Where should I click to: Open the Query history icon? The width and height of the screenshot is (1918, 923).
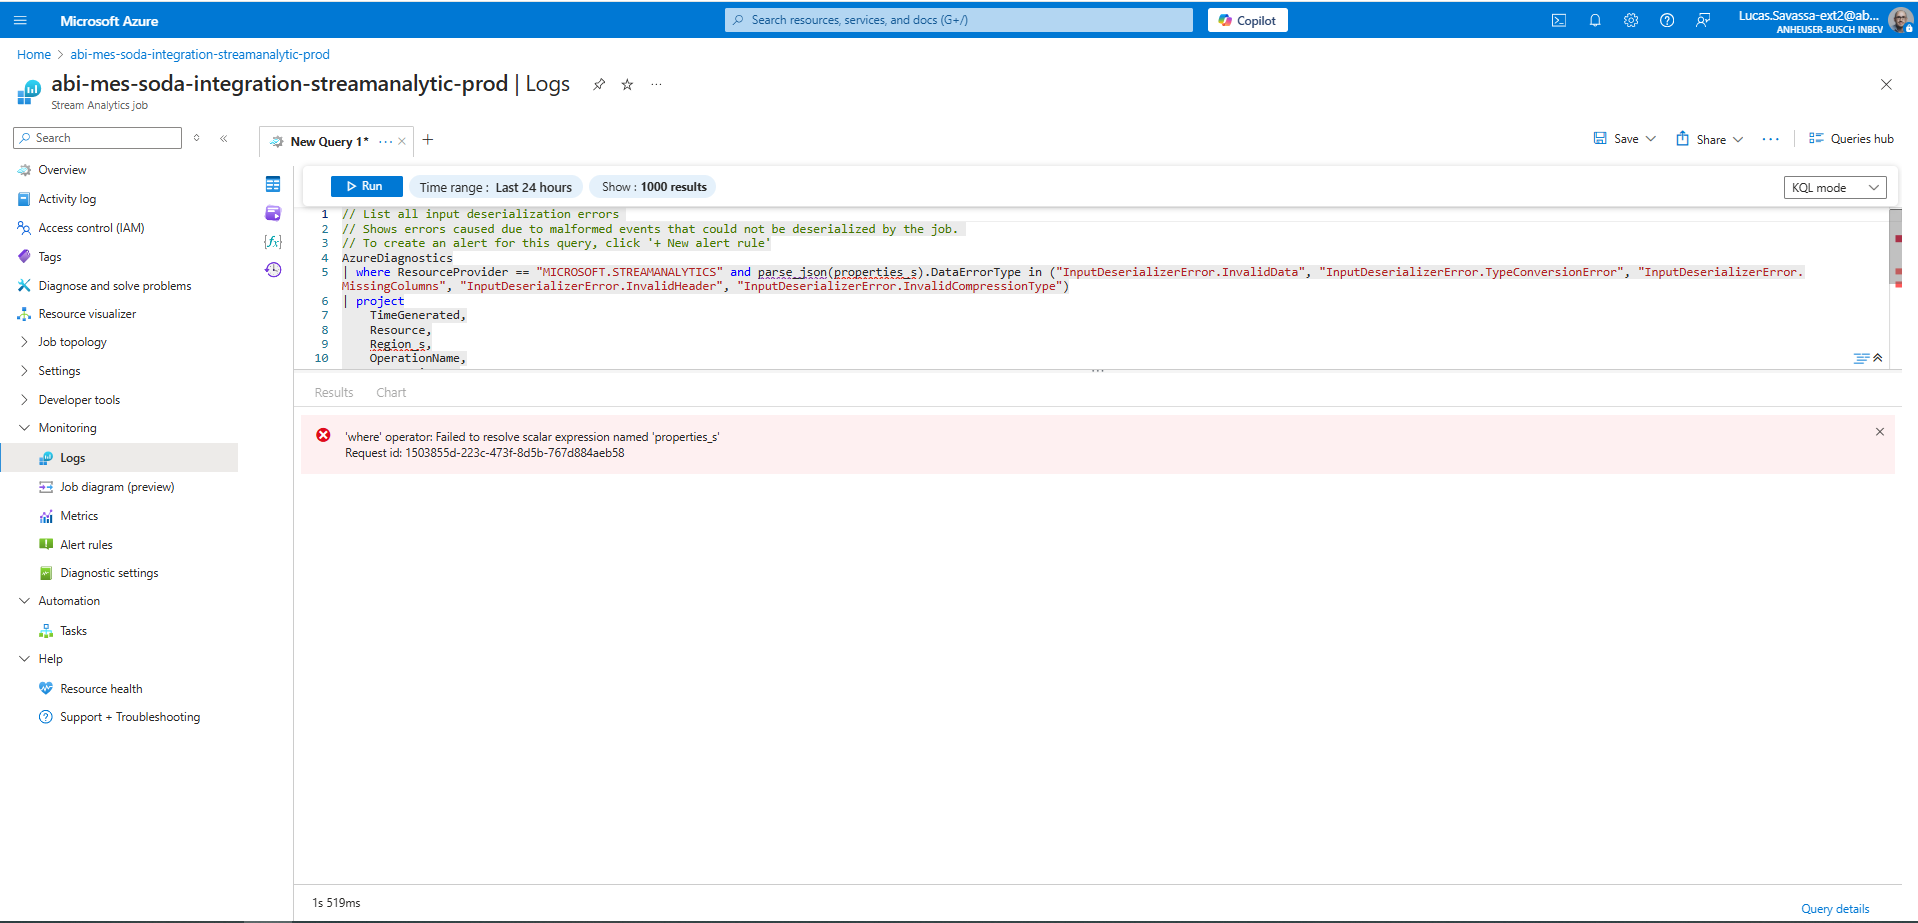tap(273, 270)
